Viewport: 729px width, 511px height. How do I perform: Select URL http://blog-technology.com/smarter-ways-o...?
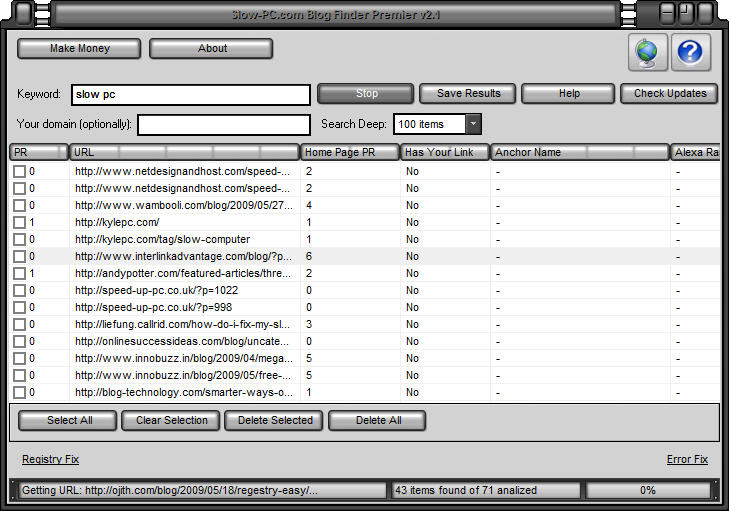184,392
